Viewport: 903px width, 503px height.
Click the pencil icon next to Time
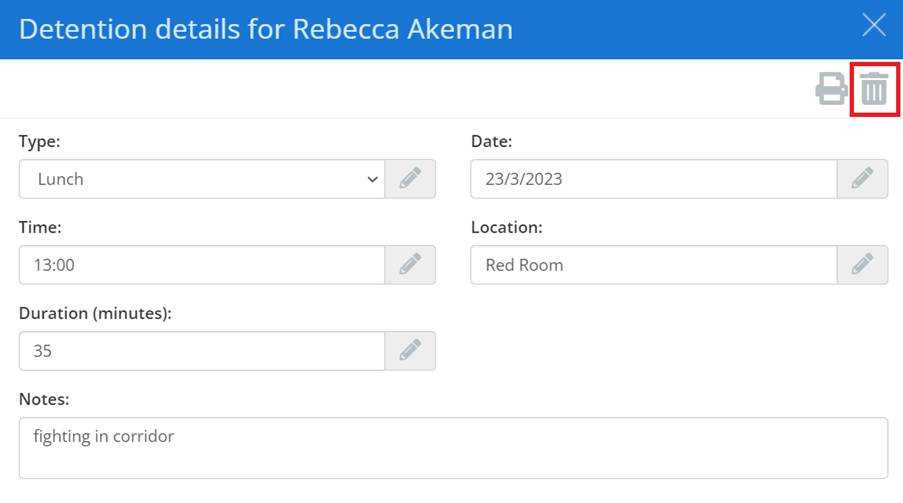(x=410, y=265)
